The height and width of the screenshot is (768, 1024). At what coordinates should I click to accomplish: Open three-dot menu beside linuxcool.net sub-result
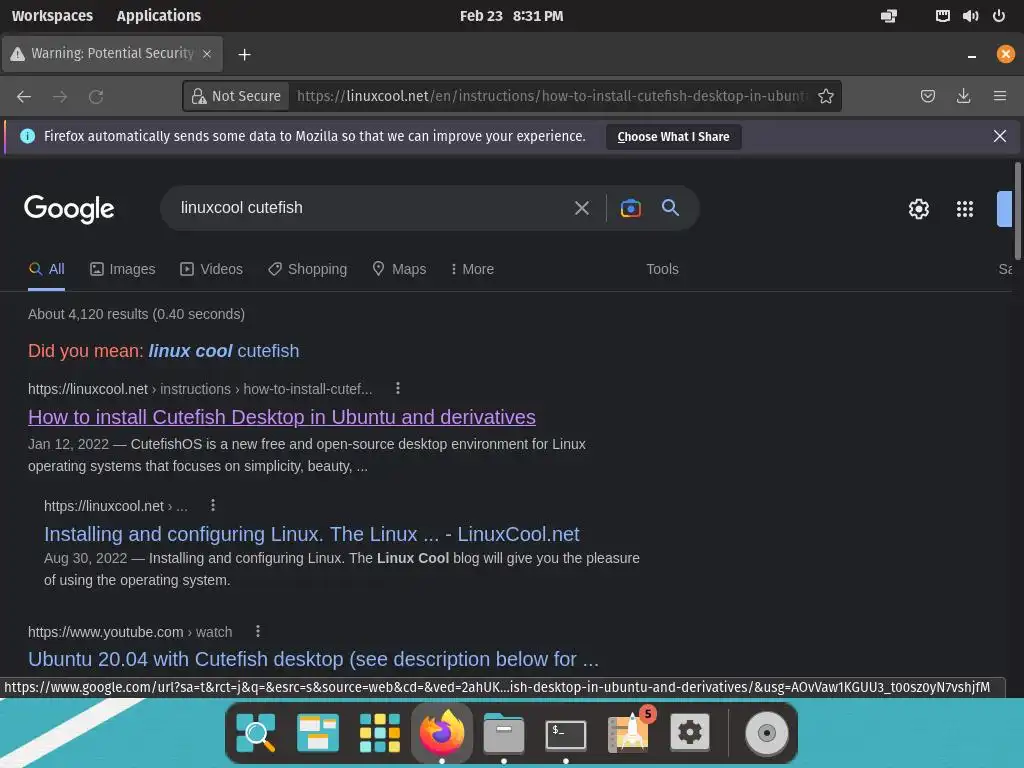click(x=213, y=505)
